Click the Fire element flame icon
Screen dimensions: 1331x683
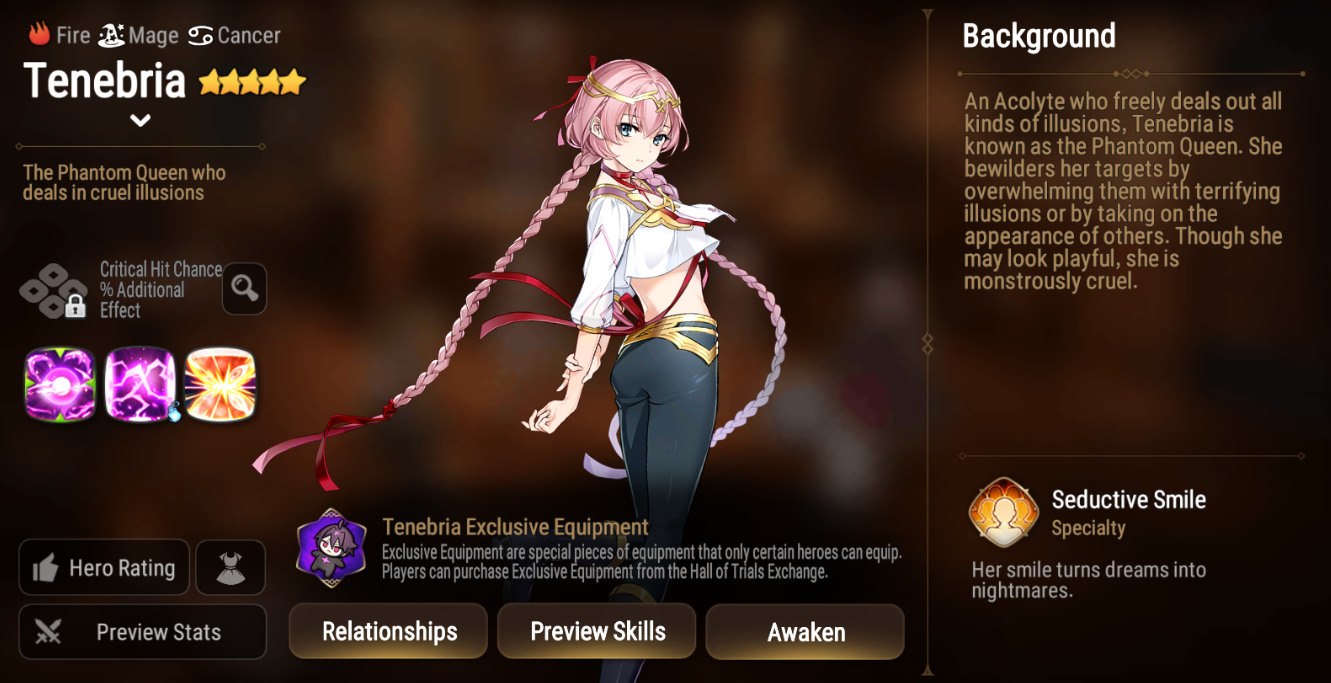[x=39, y=35]
